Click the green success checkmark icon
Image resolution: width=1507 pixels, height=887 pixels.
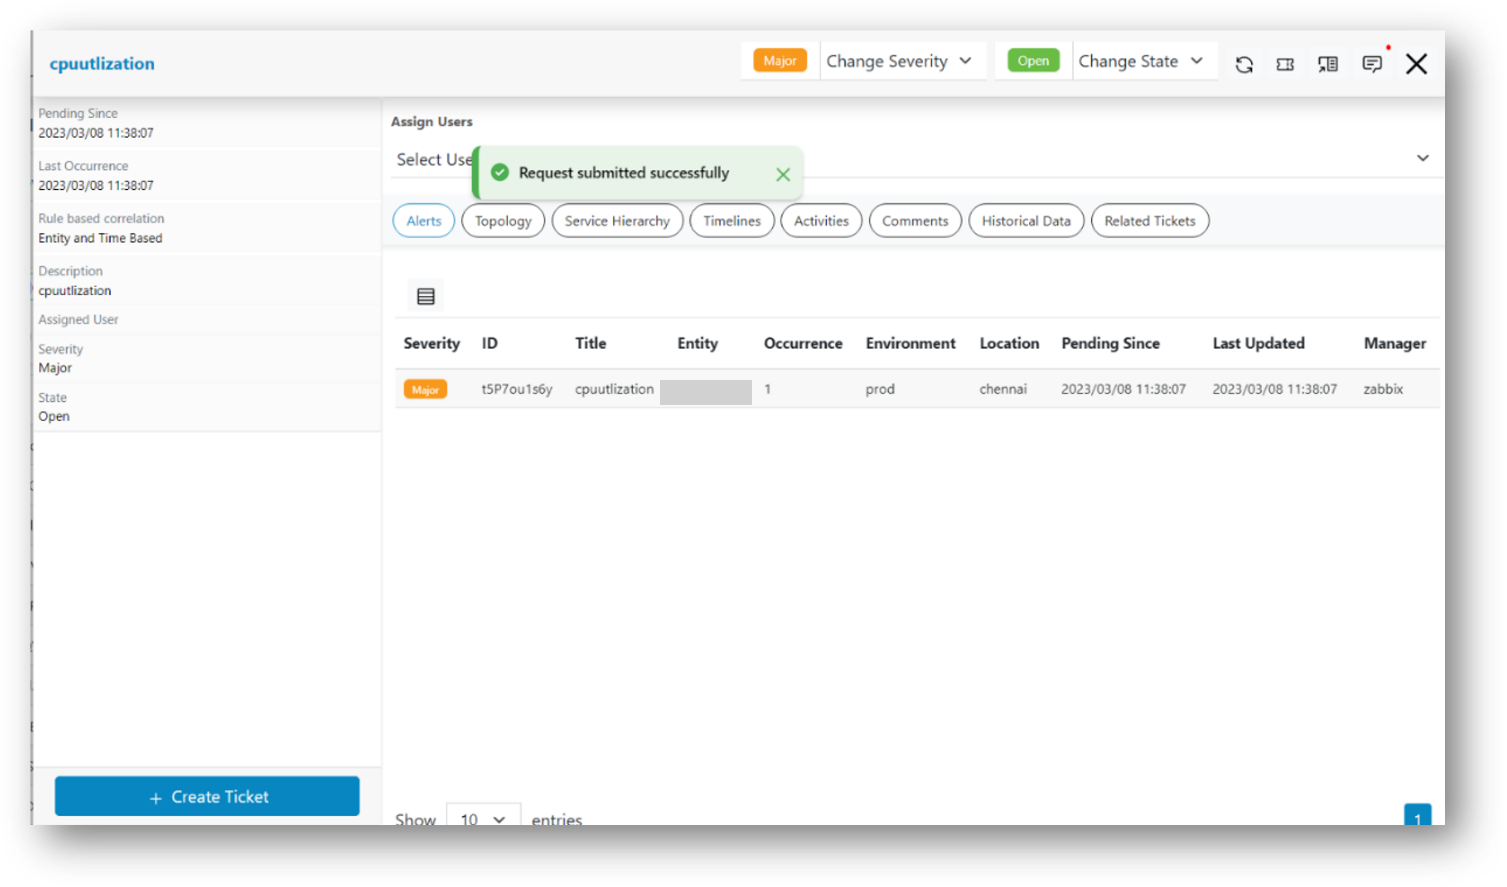(x=500, y=173)
